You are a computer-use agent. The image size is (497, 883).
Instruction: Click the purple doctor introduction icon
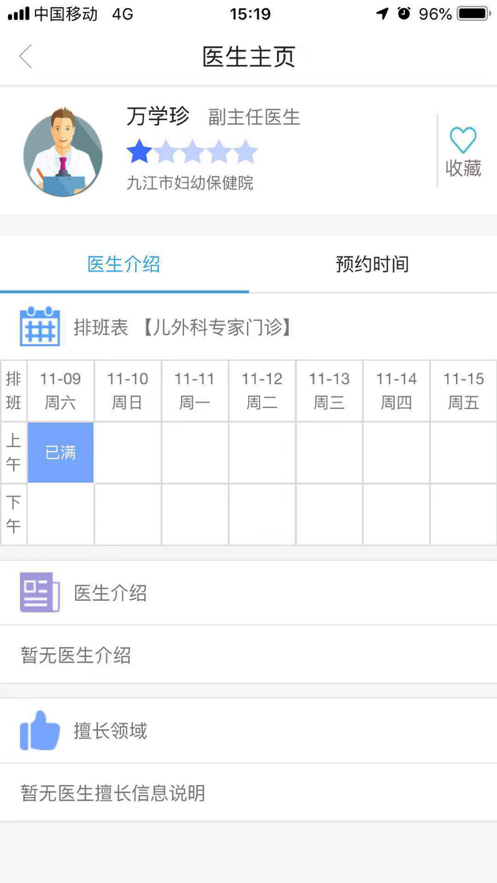(40, 592)
